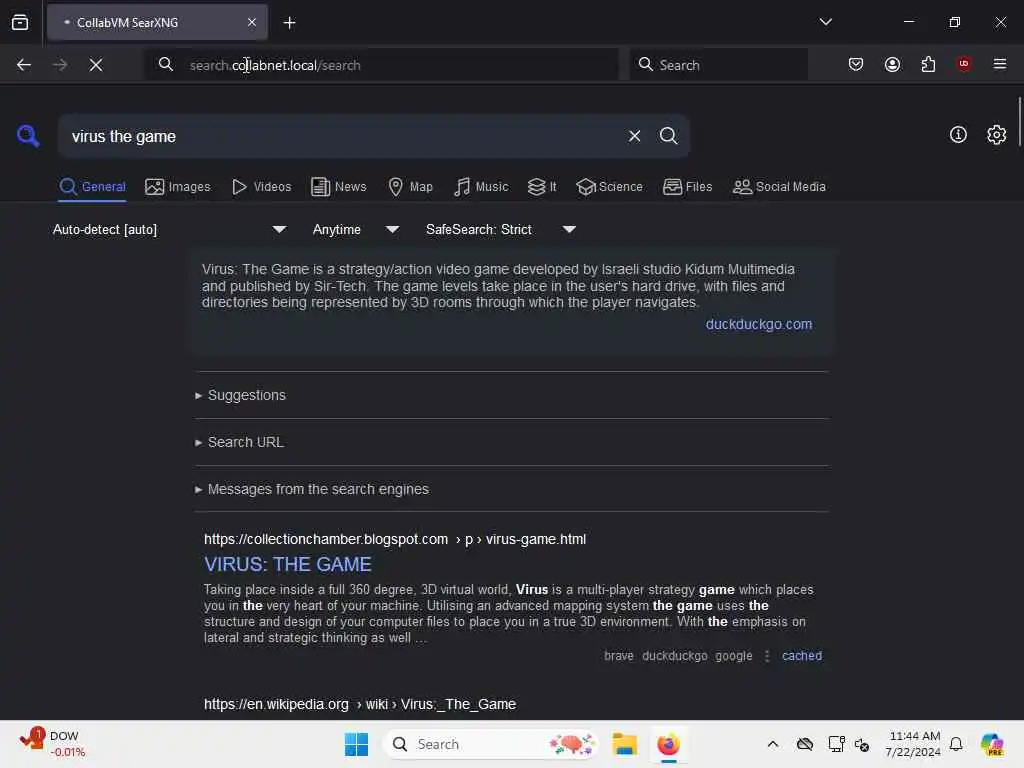
Task: Open the DOW stock widget
Action: [52, 744]
